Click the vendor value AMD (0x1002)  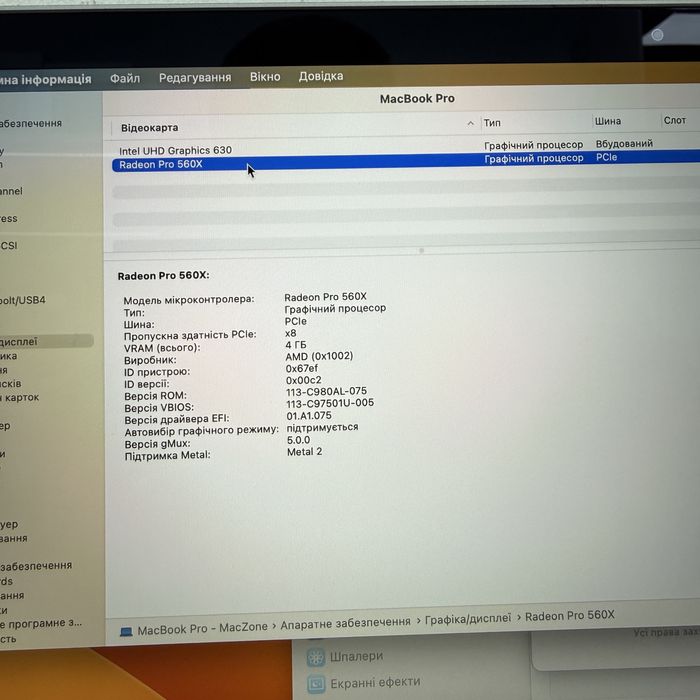coord(319,356)
